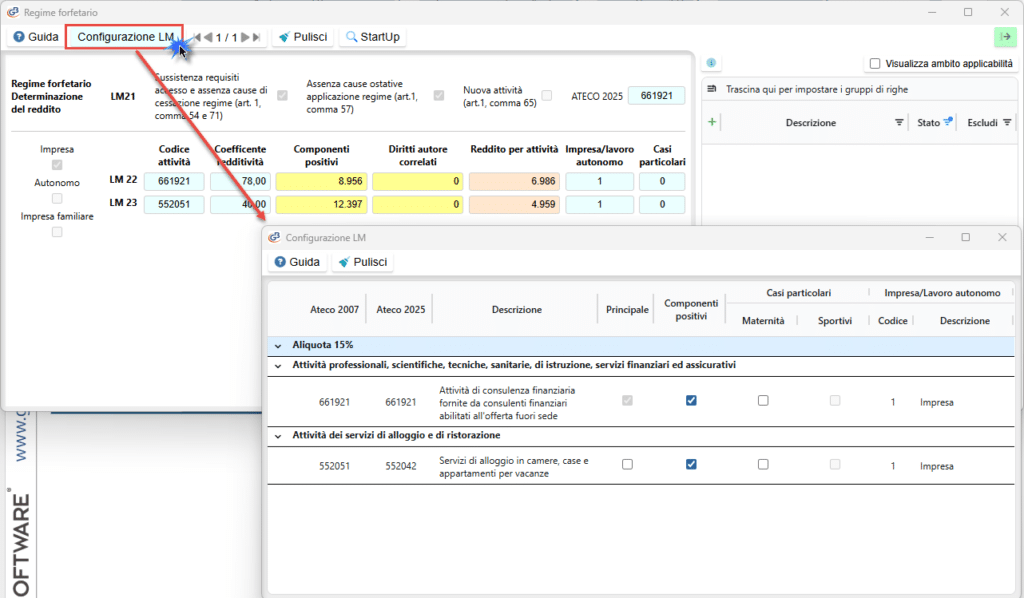Click Pulisci in the Configurazione LM window
The width and height of the screenshot is (1024, 598).
tap(363, 262)
